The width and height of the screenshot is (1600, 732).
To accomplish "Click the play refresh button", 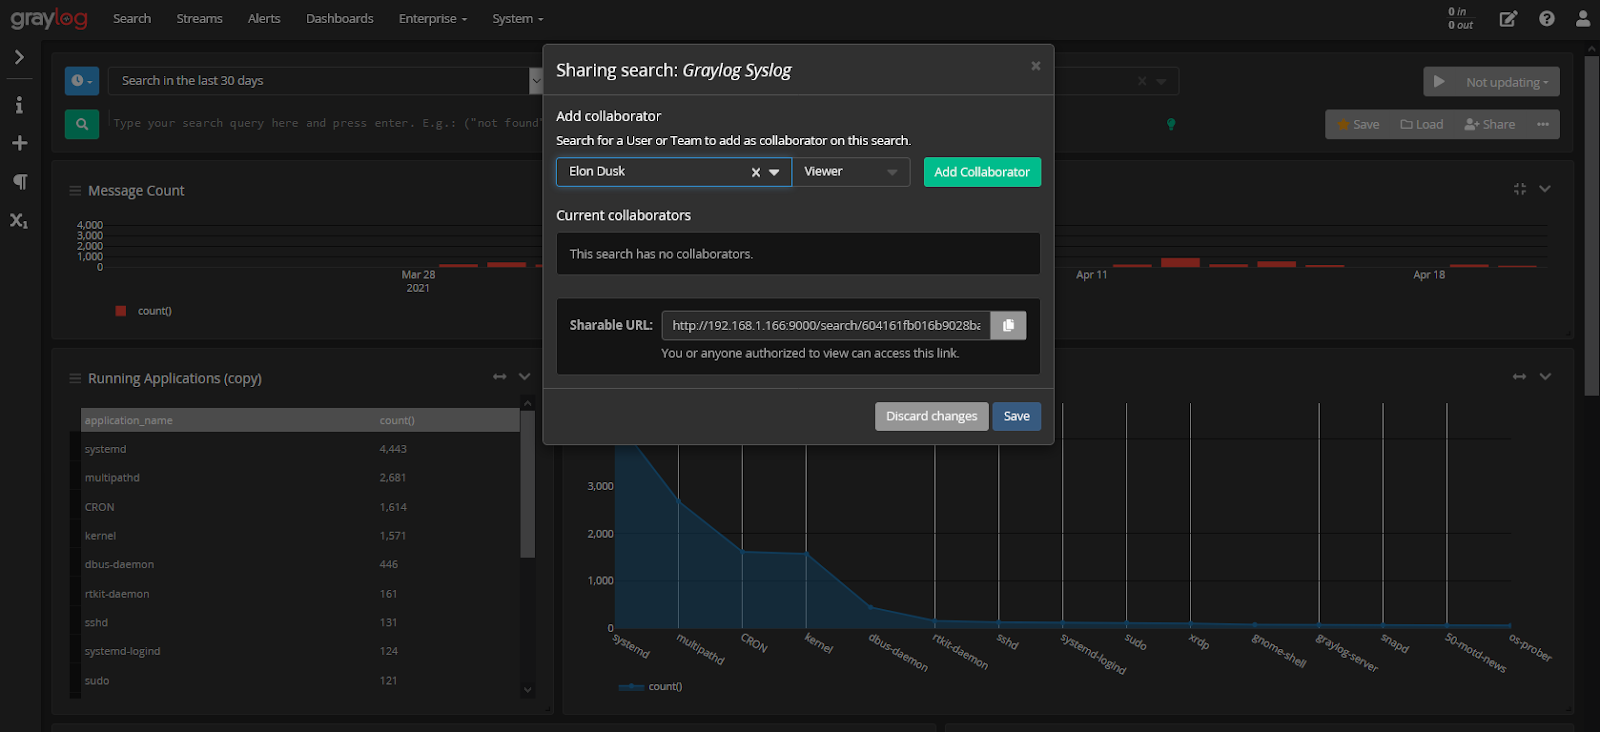I will [x=1439, y=82].
